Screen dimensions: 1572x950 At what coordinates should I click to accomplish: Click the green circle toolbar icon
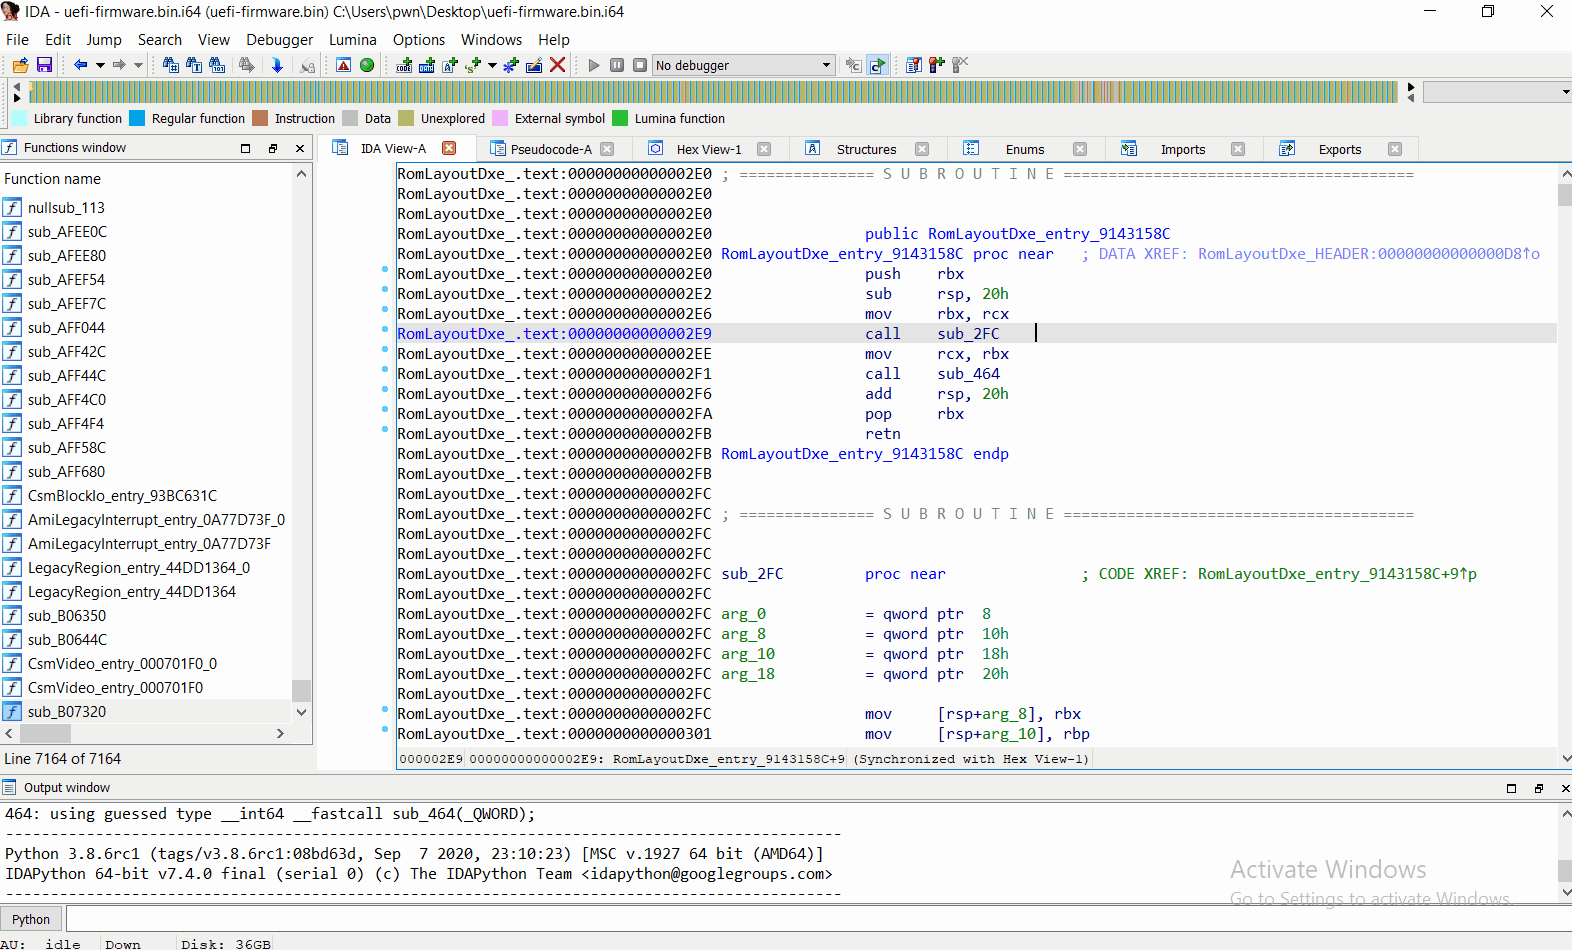367,65
